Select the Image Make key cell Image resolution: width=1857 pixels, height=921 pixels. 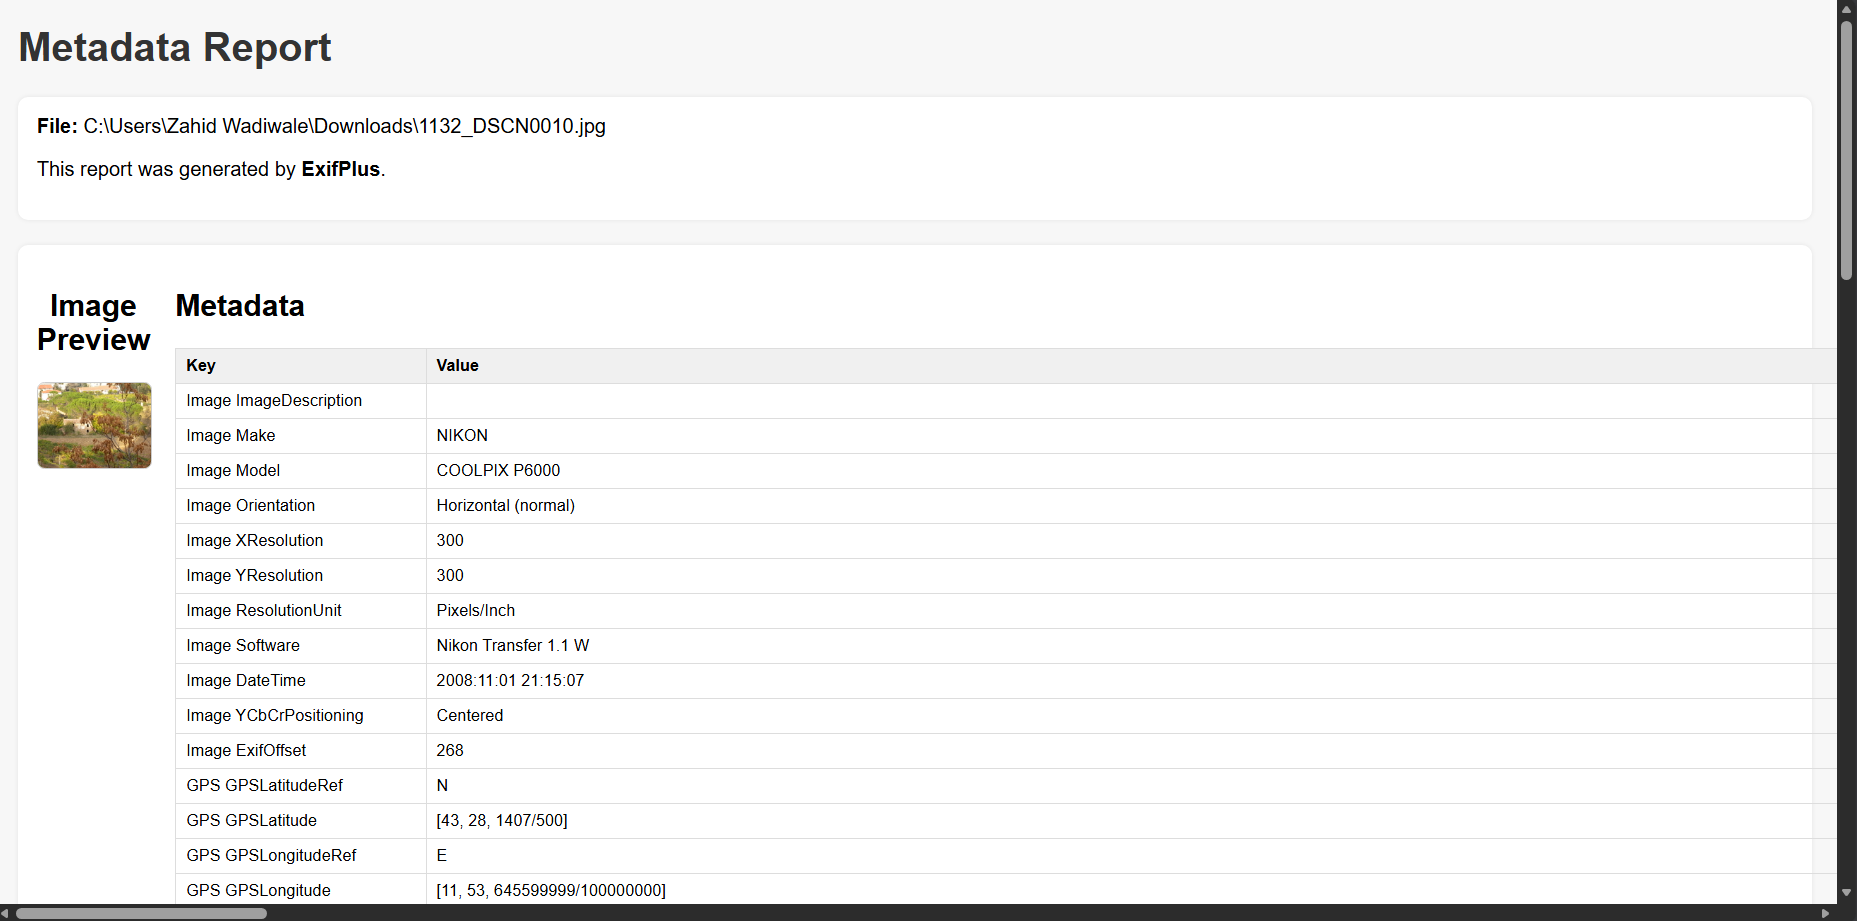pos(301,436)
